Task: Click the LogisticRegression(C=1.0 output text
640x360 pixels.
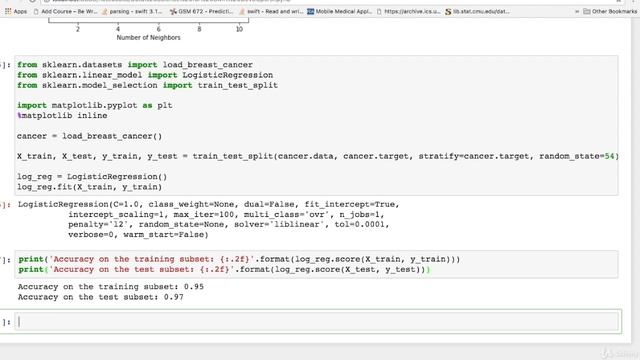Action: (208, 204)
